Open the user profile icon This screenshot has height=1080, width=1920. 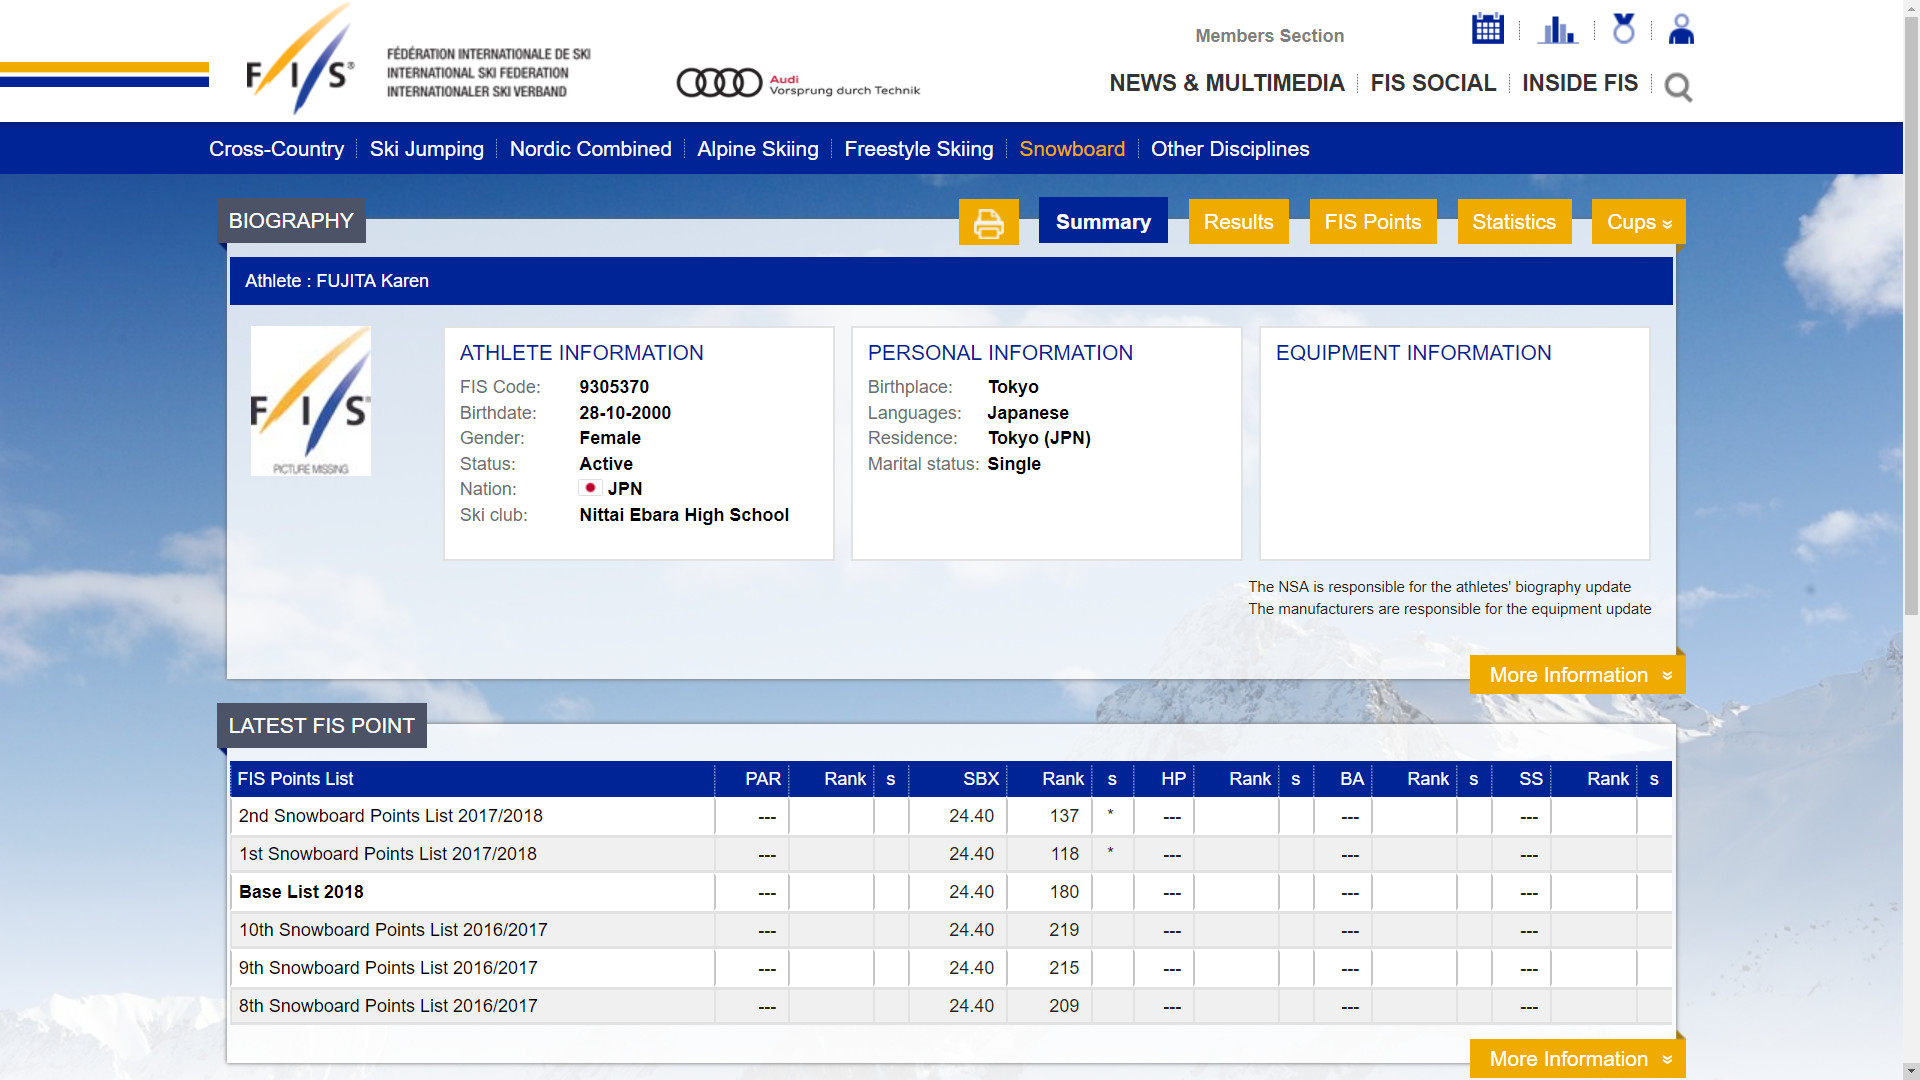click(1681, 29)
